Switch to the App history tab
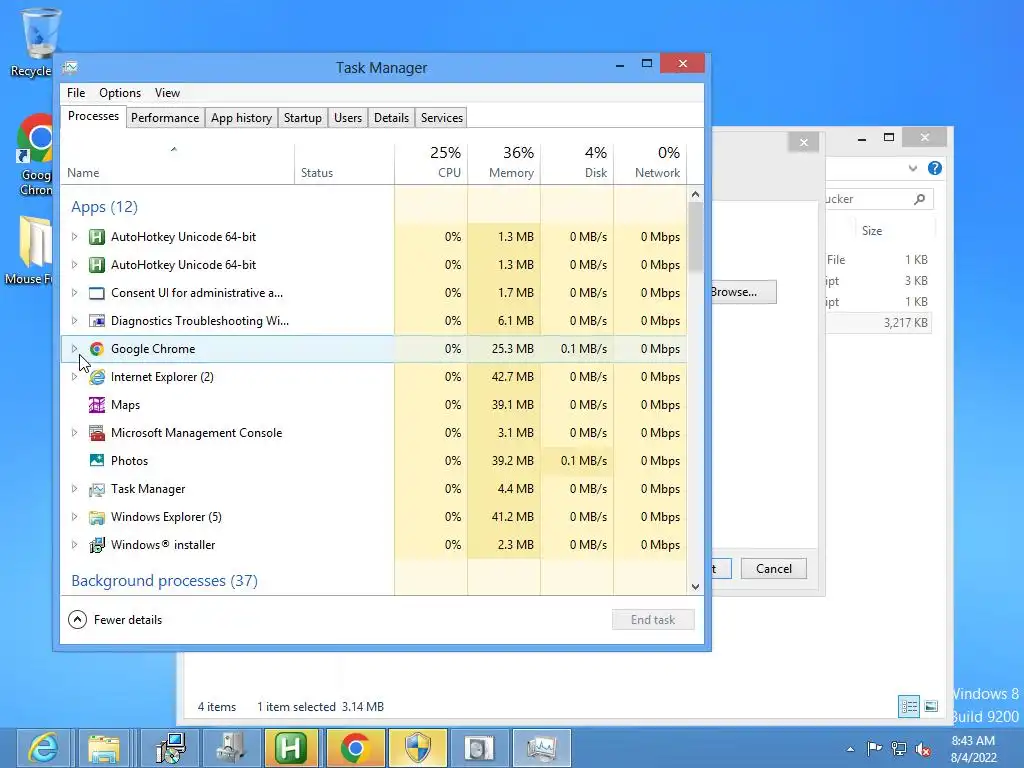1024x768 pixels. pos(241,118)
